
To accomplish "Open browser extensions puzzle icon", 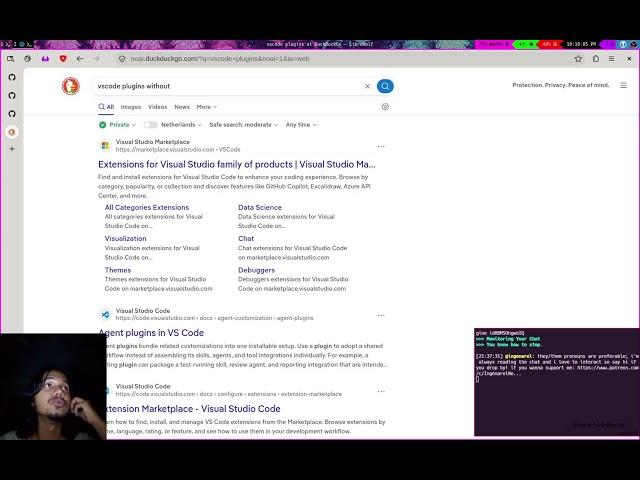I will point(596,59).
